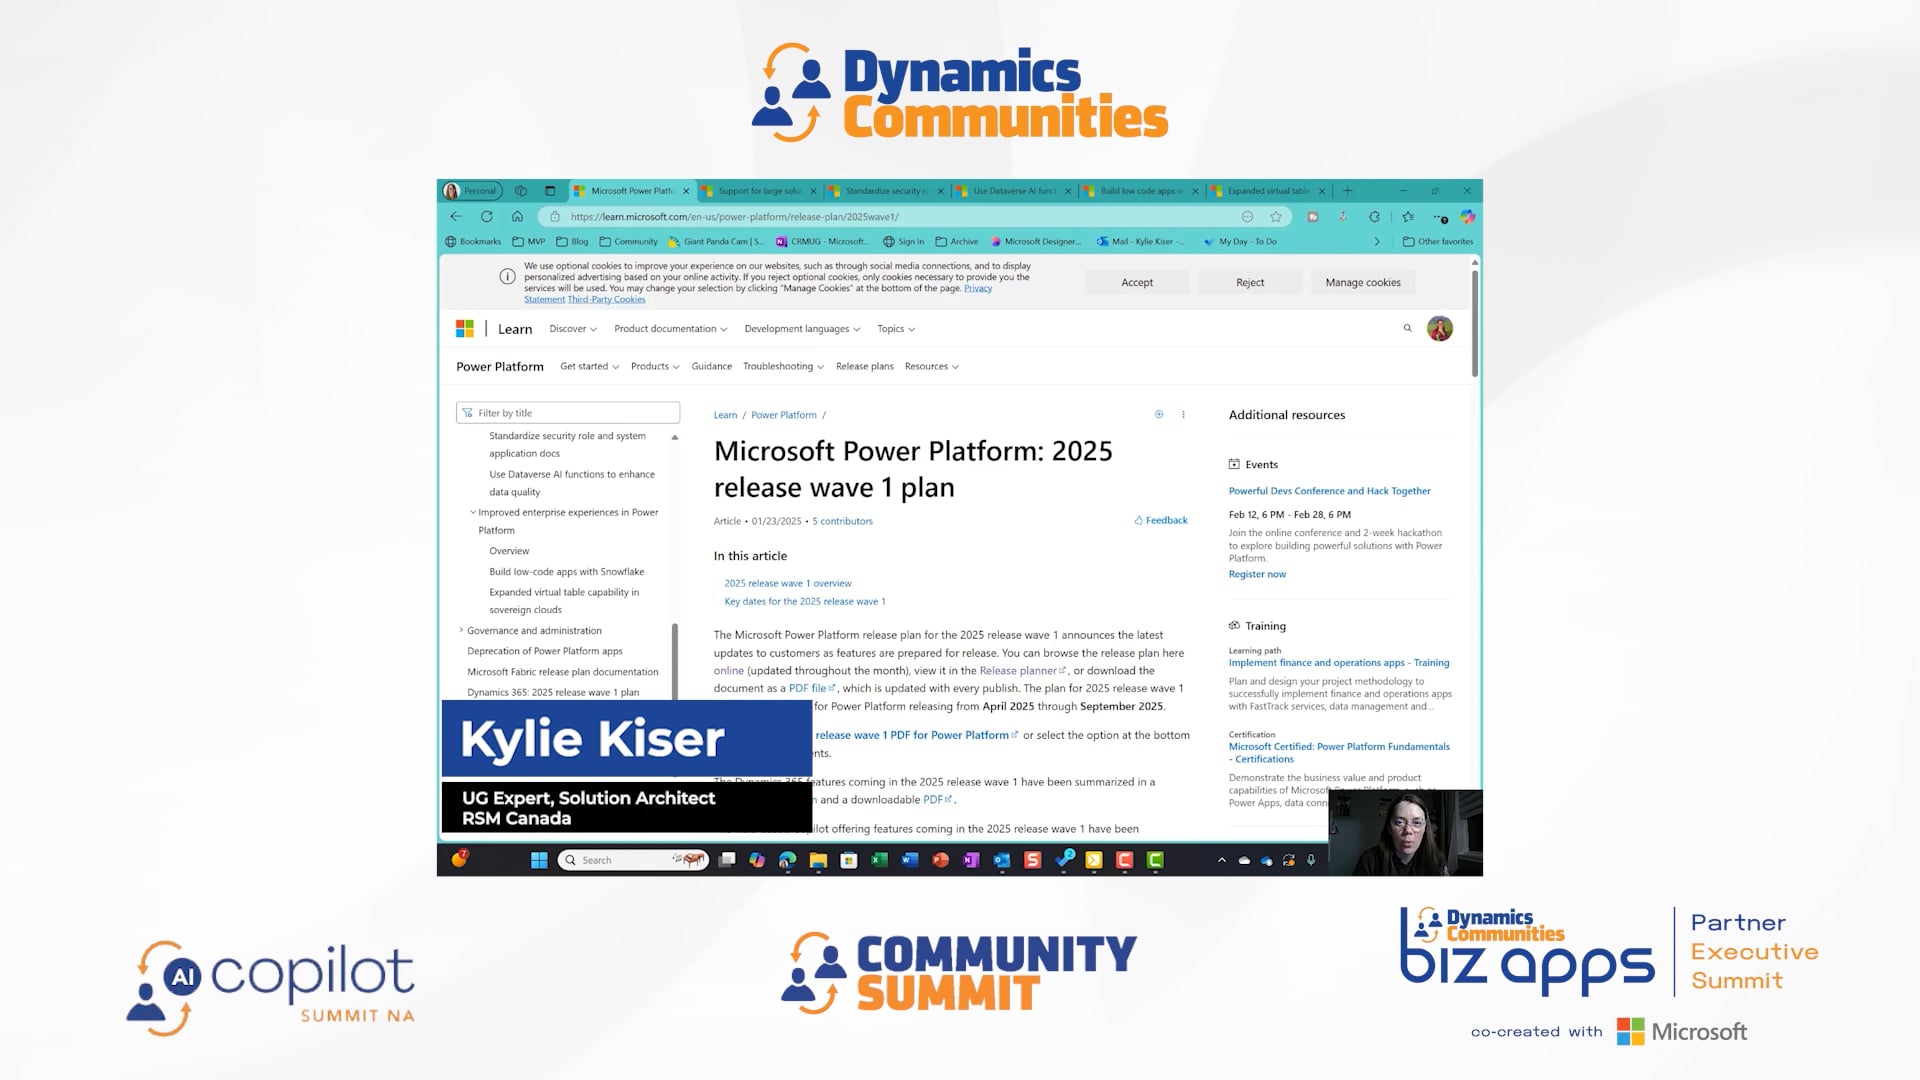1920x1080 pixels.
Task: Open the Excel app from the taskbar
Action: click(877, 860)
